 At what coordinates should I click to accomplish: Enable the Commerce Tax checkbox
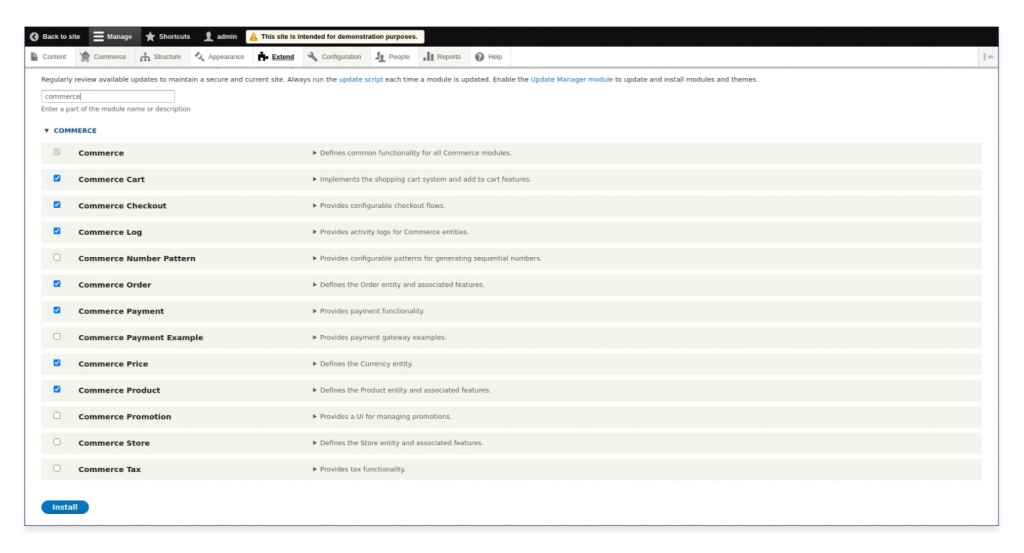pyautogui.click(x=57, y=468)
